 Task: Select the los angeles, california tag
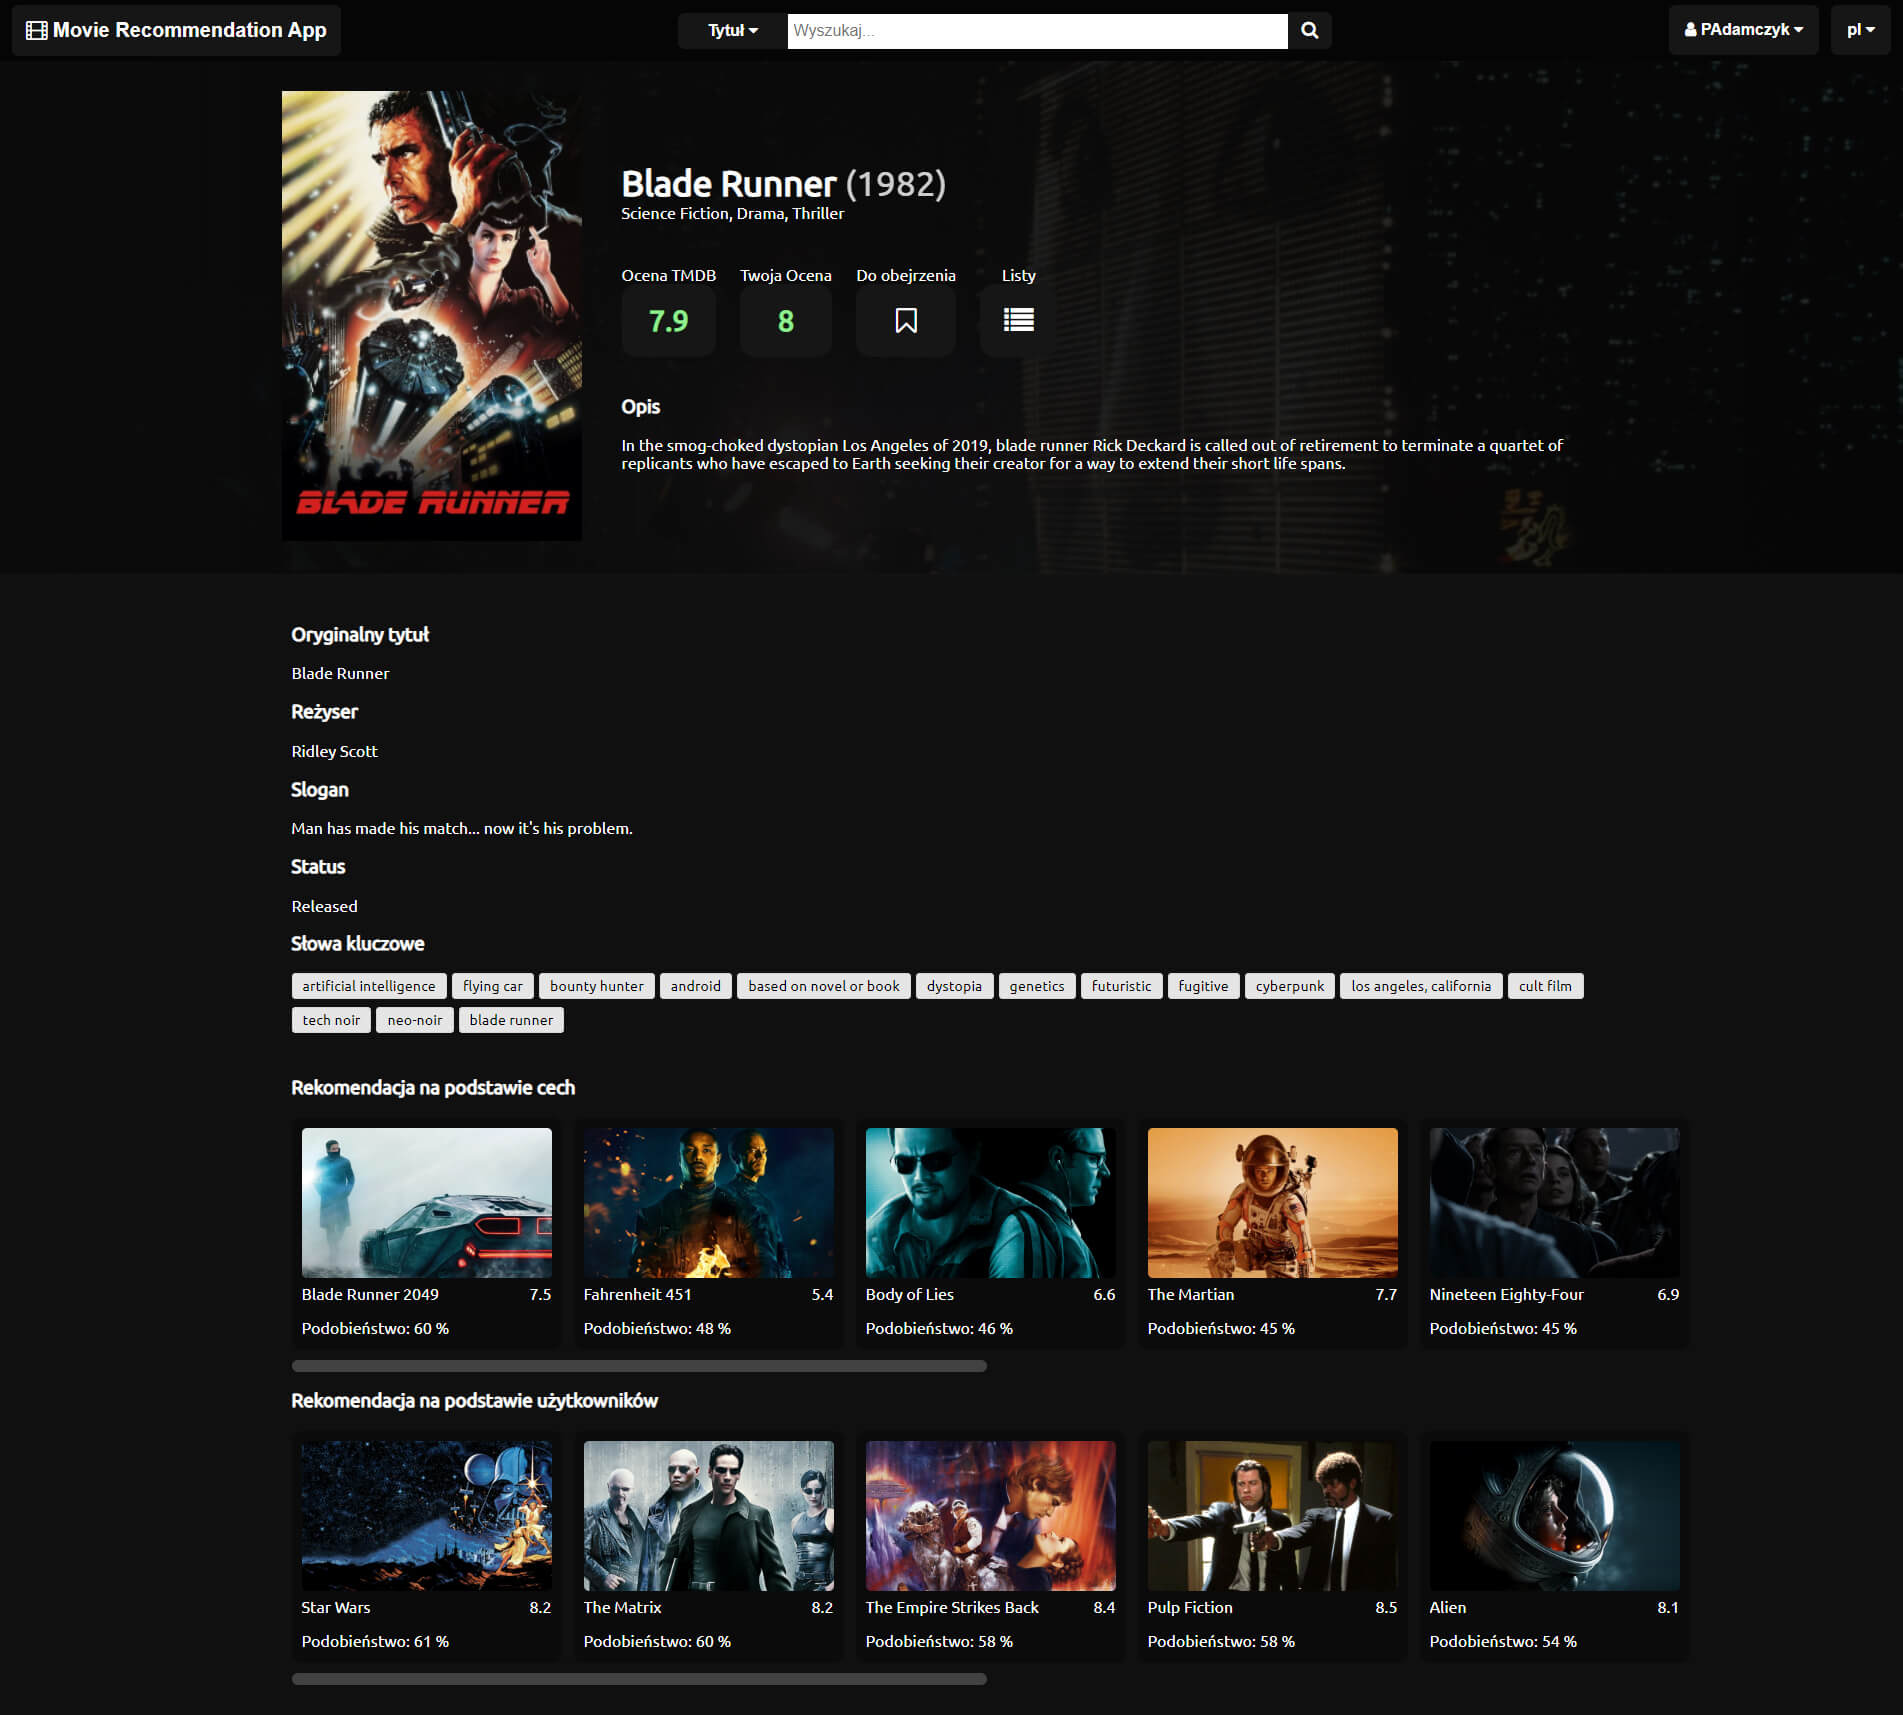[x=1421, y=986]
